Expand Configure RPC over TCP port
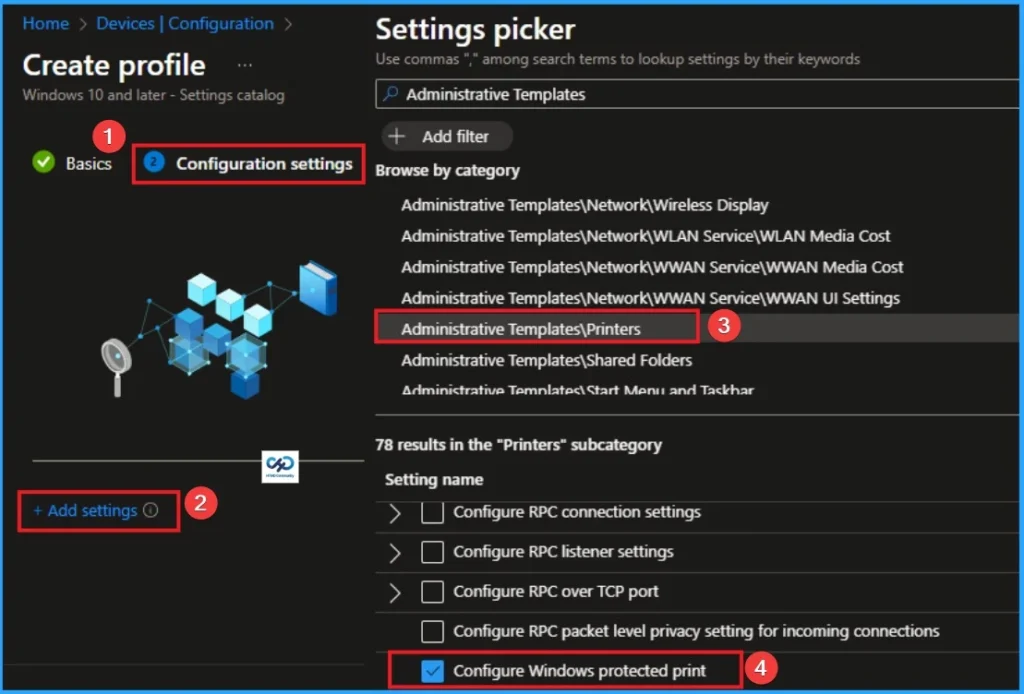Viewport: 1024px width, 694px height. pos(398,591)
